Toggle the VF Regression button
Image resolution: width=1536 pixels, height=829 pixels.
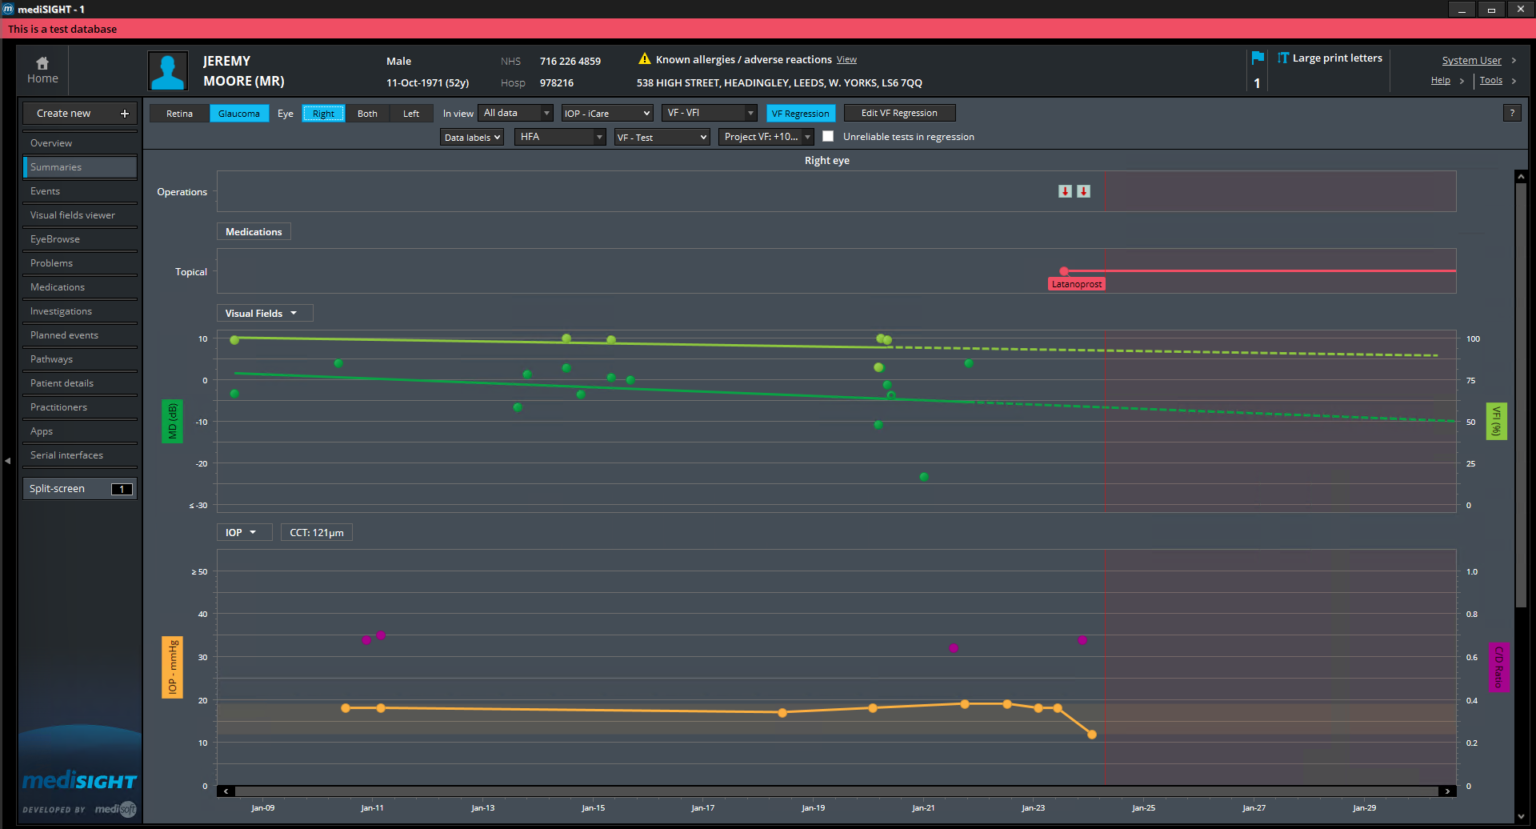click(x=800, y=114)
